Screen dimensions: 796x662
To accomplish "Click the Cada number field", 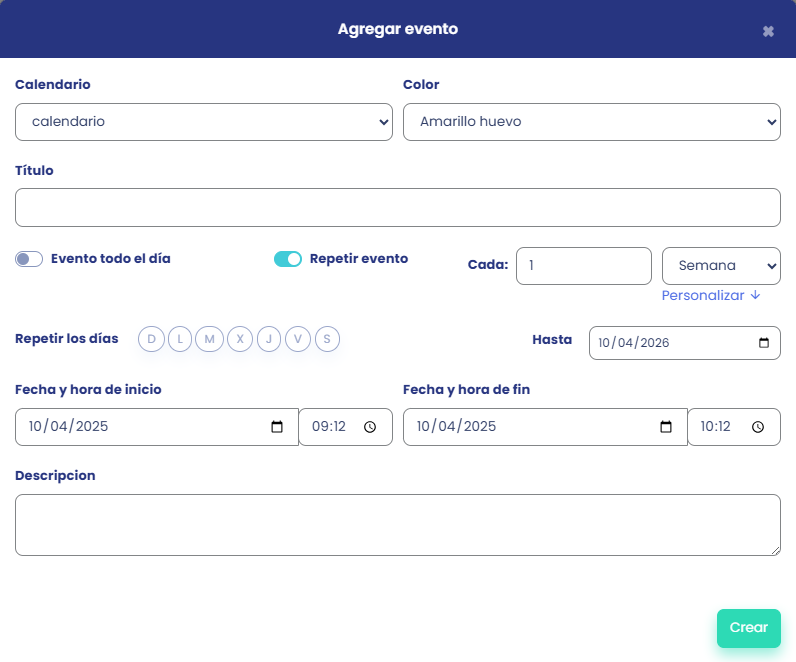I will click(x=584, y=266).
